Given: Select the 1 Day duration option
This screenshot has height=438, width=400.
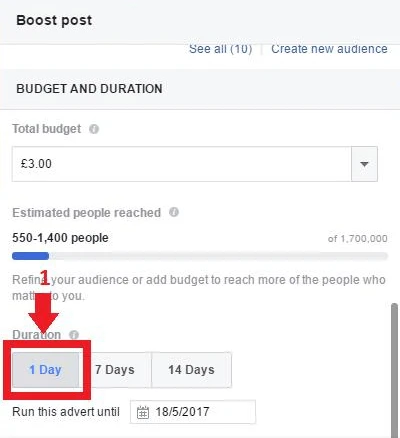Looking at the screenshot, I should click(45, 370).
